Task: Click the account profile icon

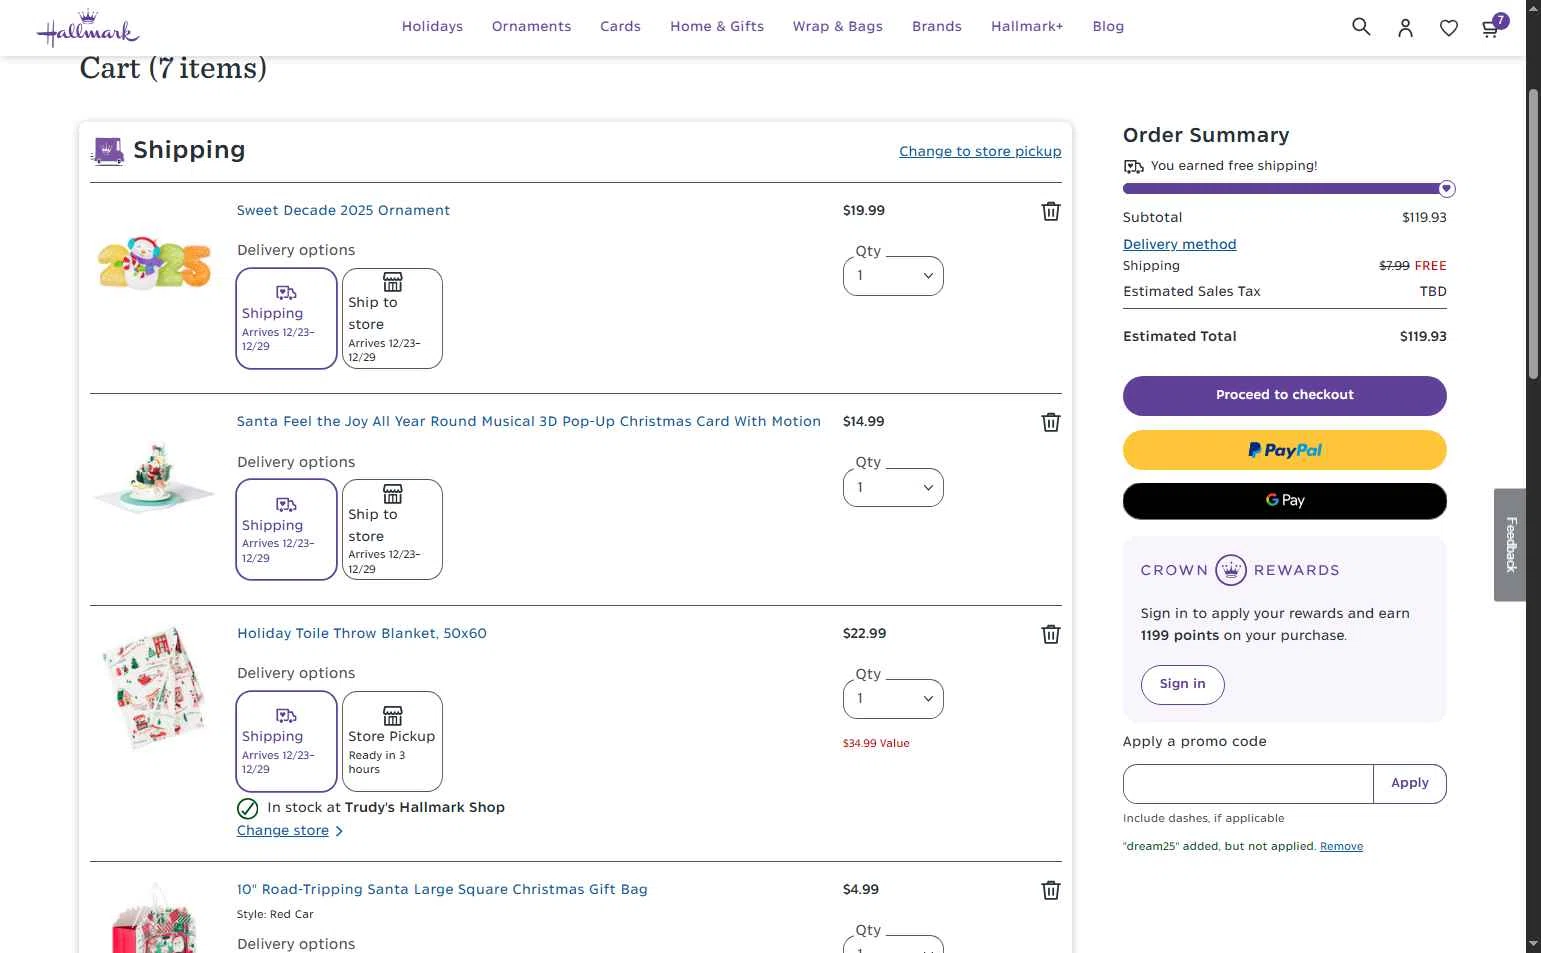Action: point(1405,28)
